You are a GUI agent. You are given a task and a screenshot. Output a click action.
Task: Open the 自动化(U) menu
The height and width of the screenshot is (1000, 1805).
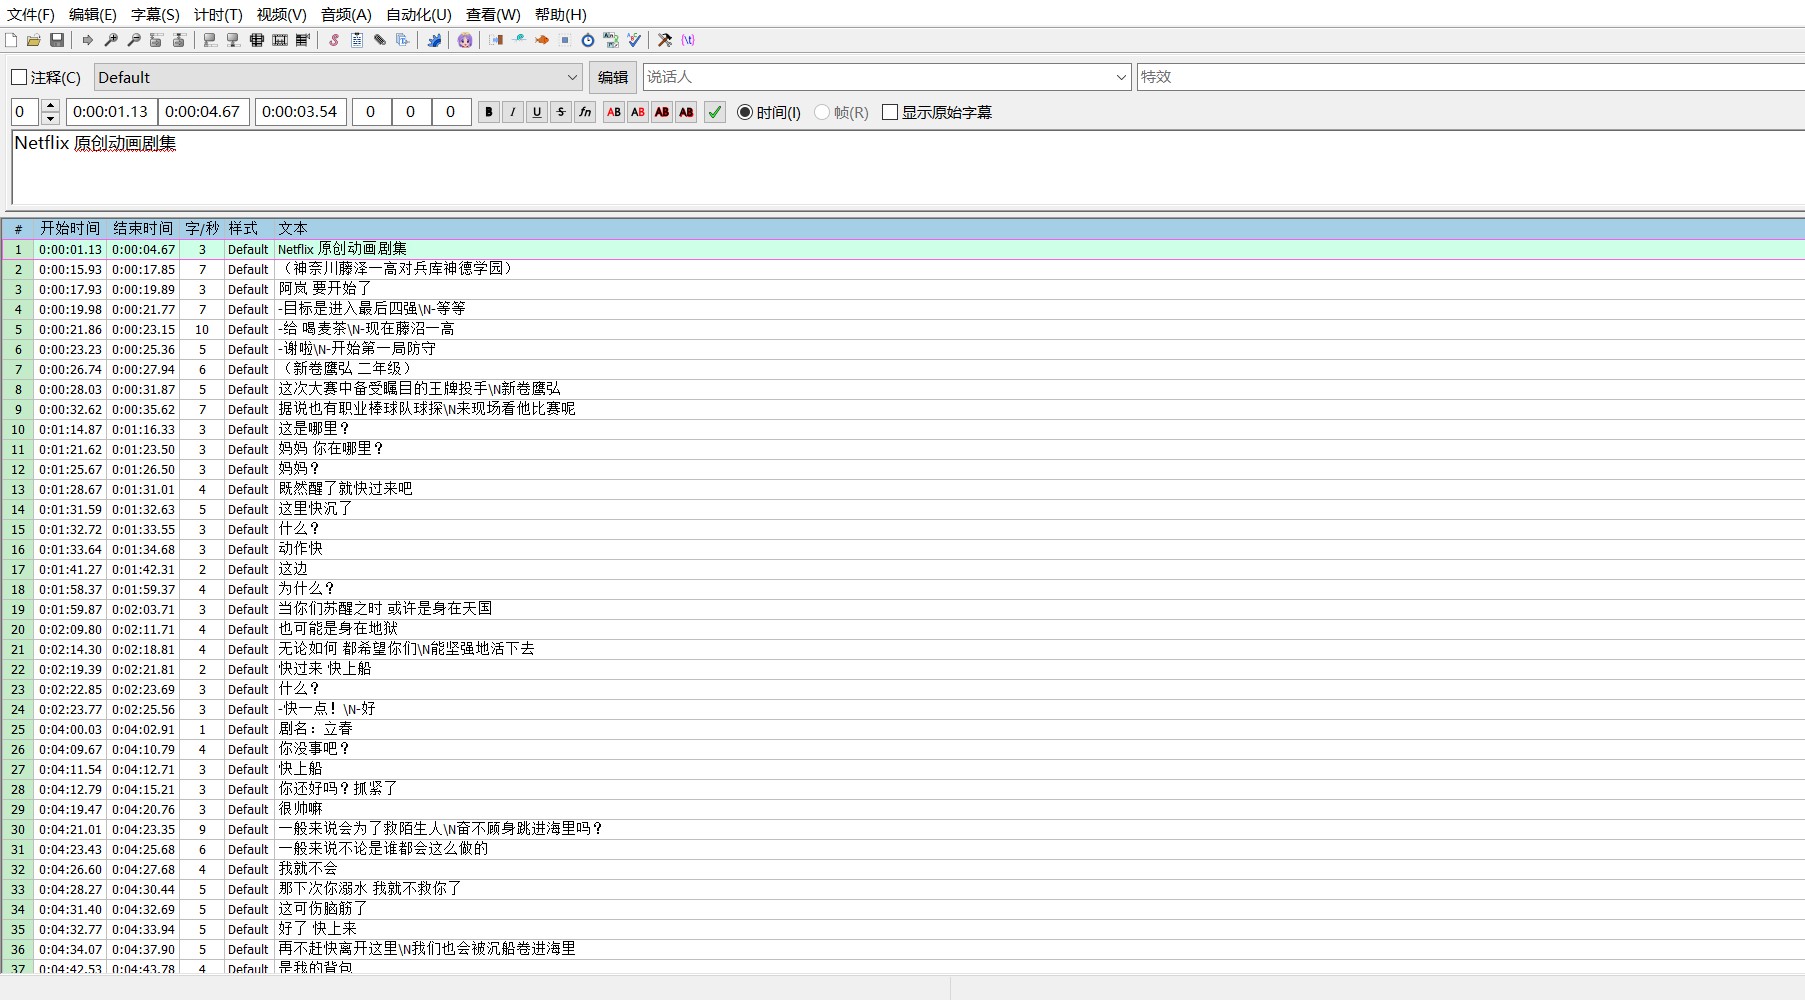419,15
